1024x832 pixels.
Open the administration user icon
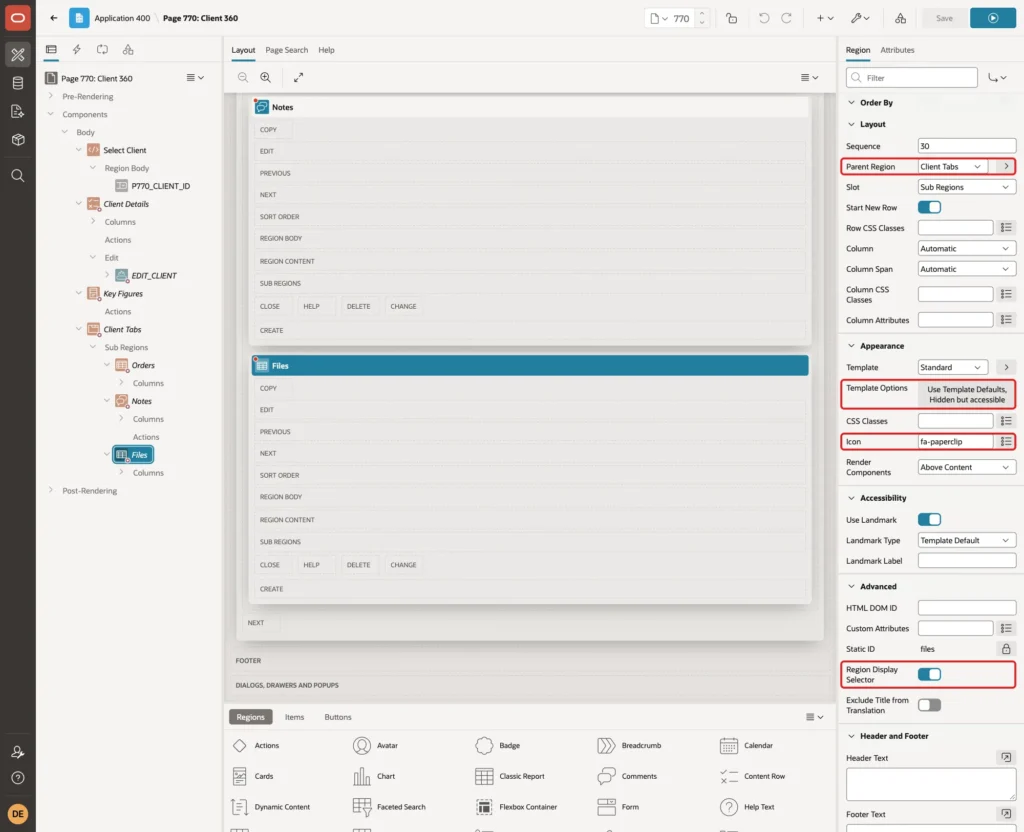(18, 752)
